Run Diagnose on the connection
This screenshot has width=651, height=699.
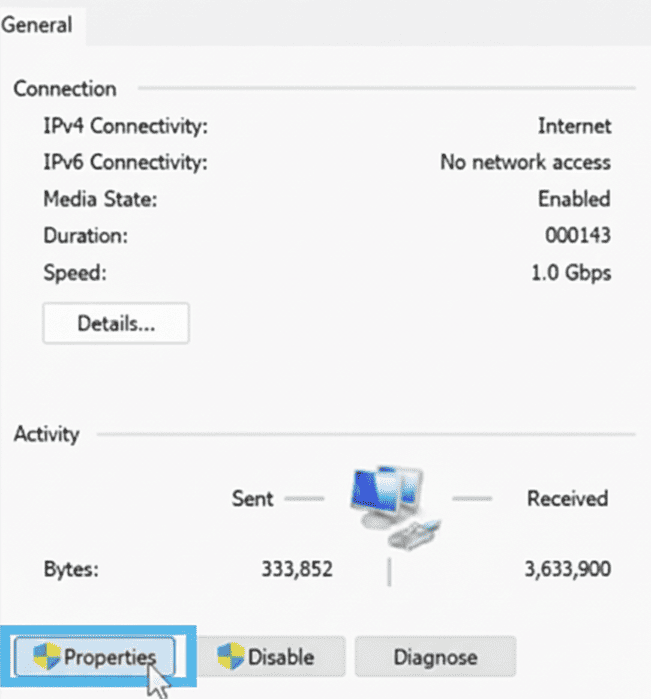(435, 657)
